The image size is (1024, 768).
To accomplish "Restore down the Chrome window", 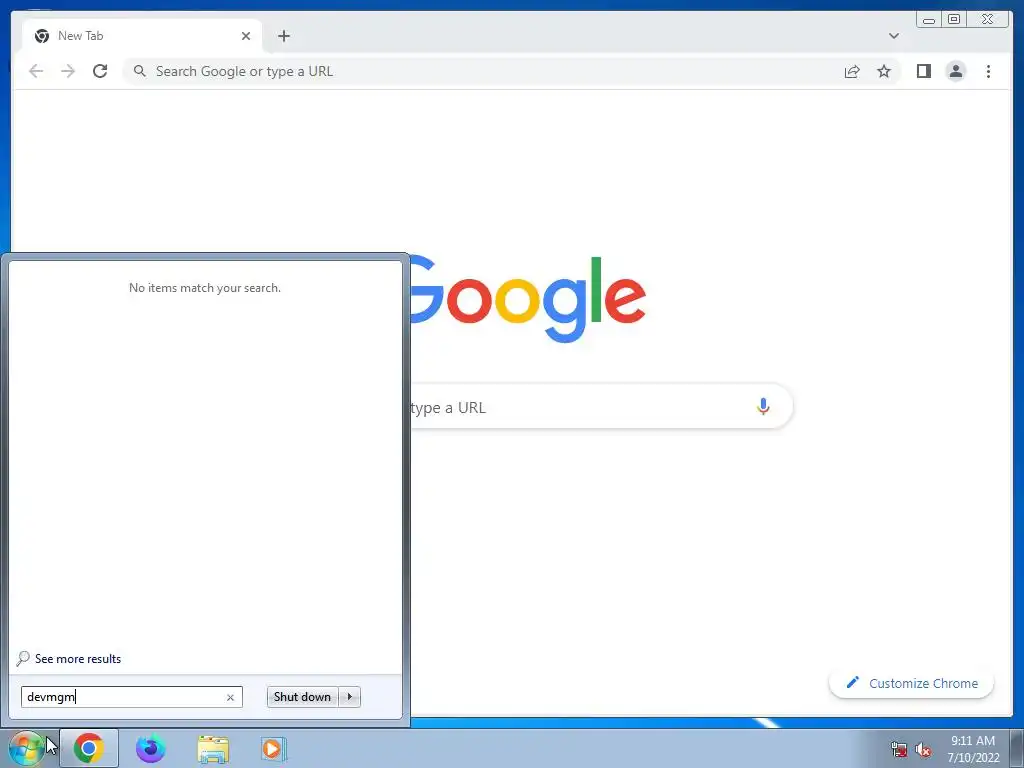I will (954, 20).
